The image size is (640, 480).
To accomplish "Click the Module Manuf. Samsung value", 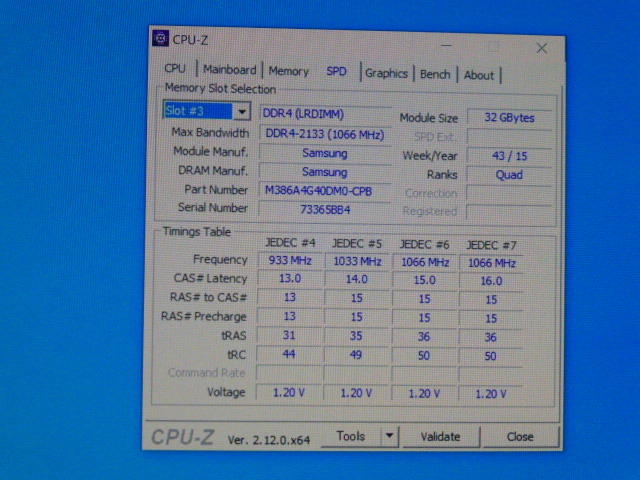I will [325, 153].
